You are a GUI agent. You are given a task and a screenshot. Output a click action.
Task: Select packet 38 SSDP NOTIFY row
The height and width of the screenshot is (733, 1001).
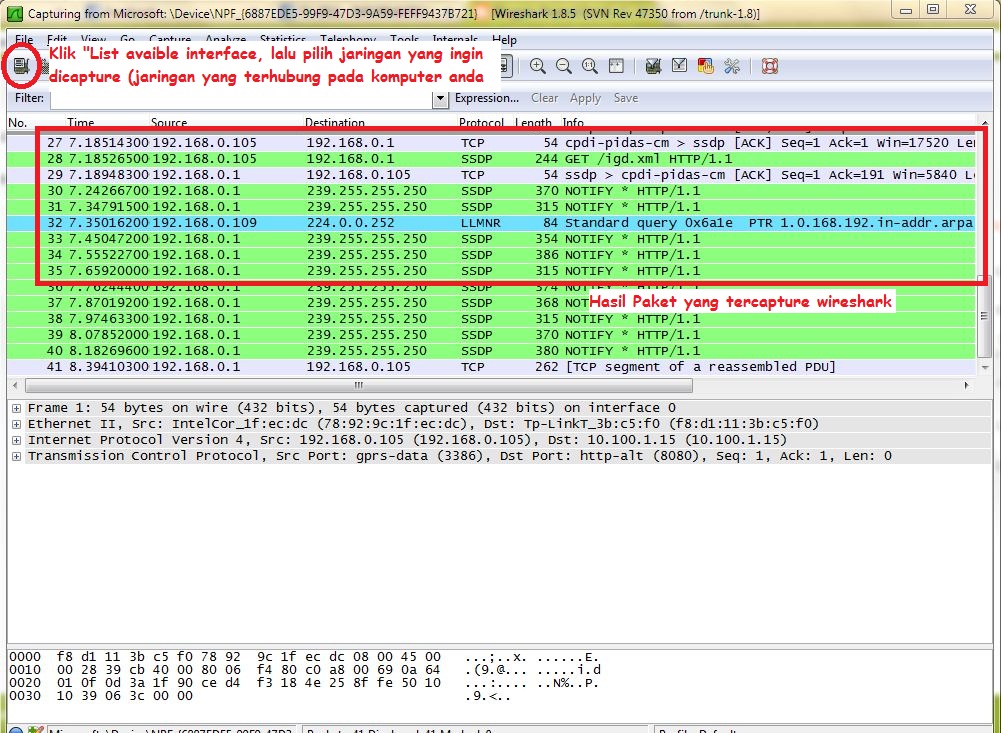click(x=491, y=319)
